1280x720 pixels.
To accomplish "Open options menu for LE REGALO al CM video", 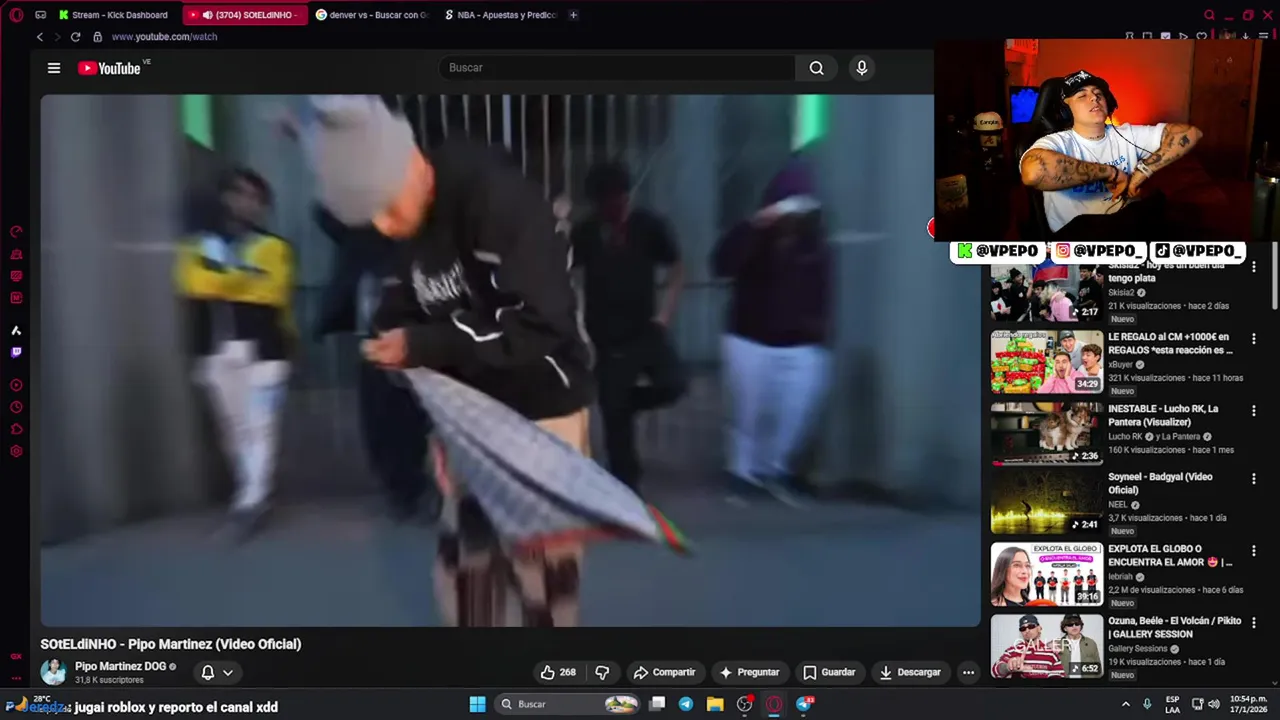I will (x=1254, y=339).
